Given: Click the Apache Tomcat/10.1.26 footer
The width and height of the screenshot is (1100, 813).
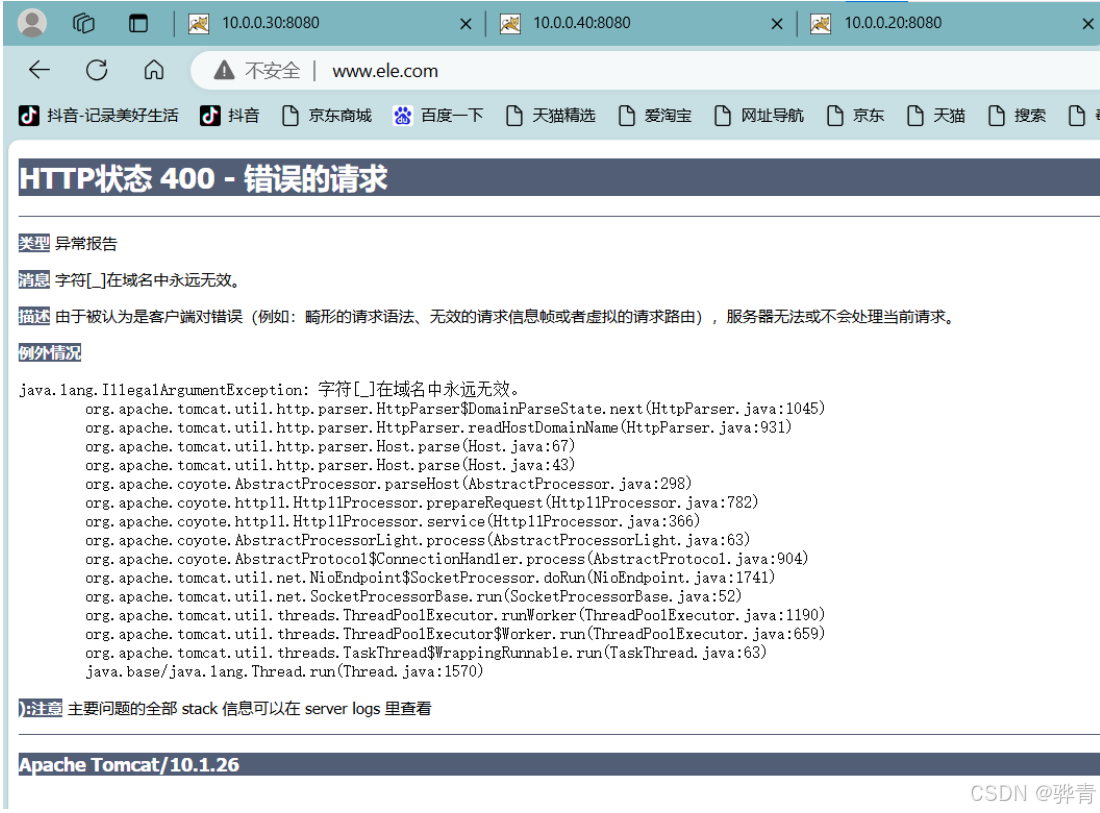Looking at the screenshot, I should click(129, 765).
